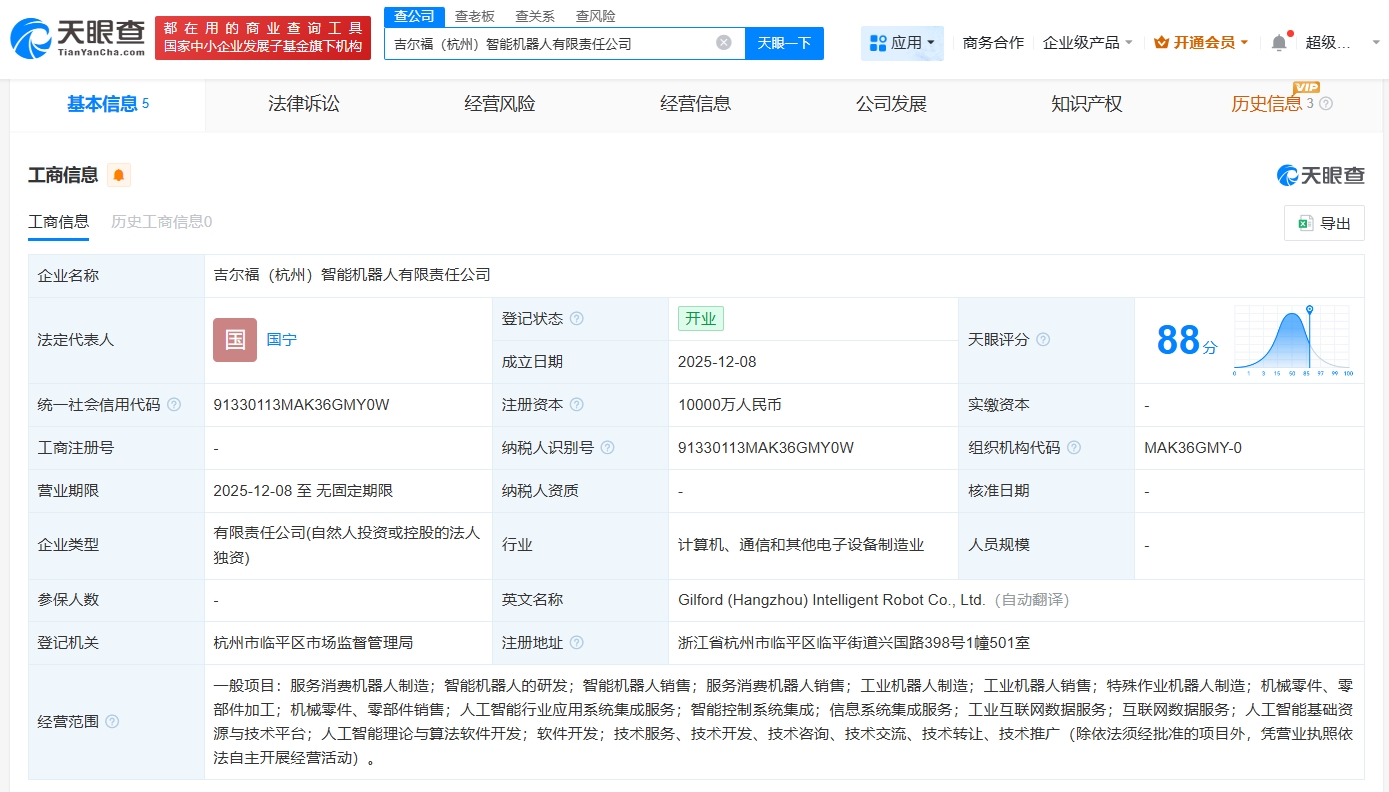Click the legal representative avatar thumbnail

[234, 339]
